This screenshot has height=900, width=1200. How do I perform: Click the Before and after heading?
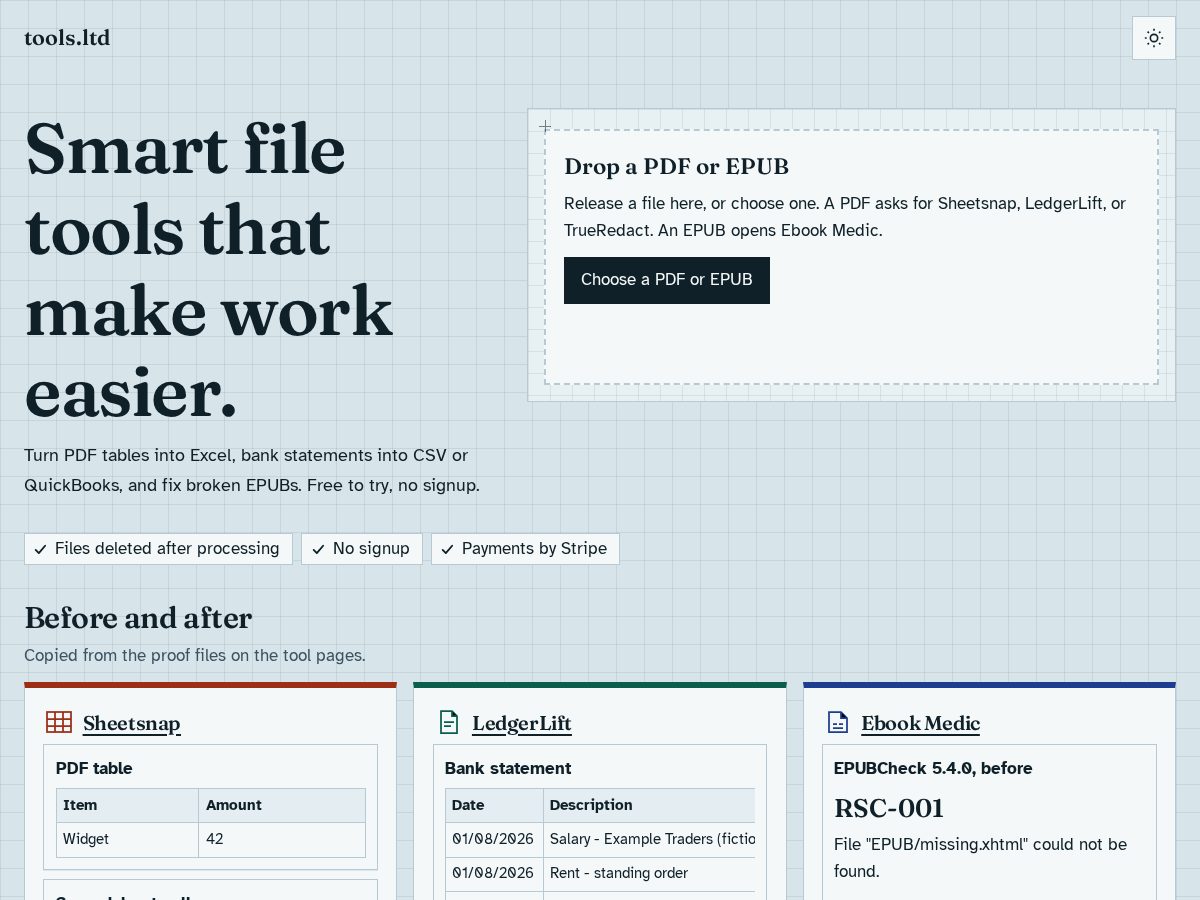(x=138, y=618)
